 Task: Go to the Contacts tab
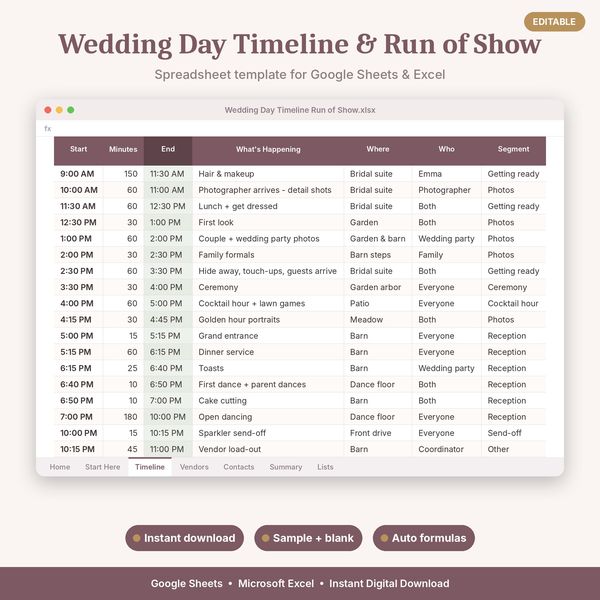(239, 467)
